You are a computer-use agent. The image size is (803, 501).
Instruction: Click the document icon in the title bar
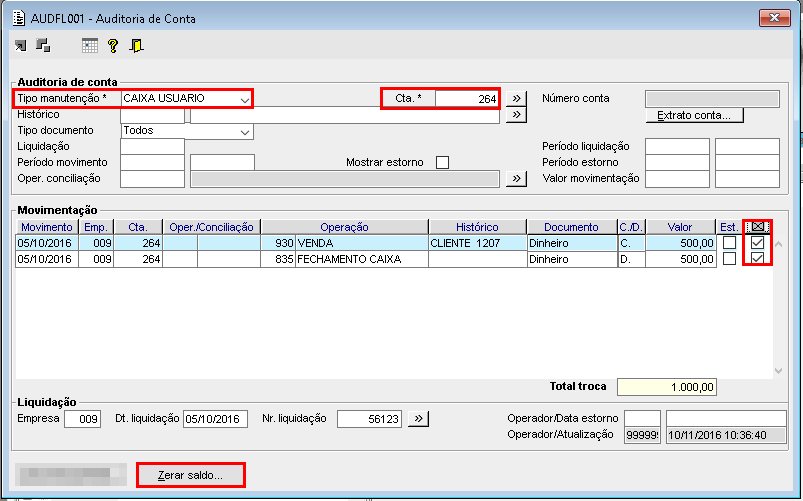click(19, 18)
